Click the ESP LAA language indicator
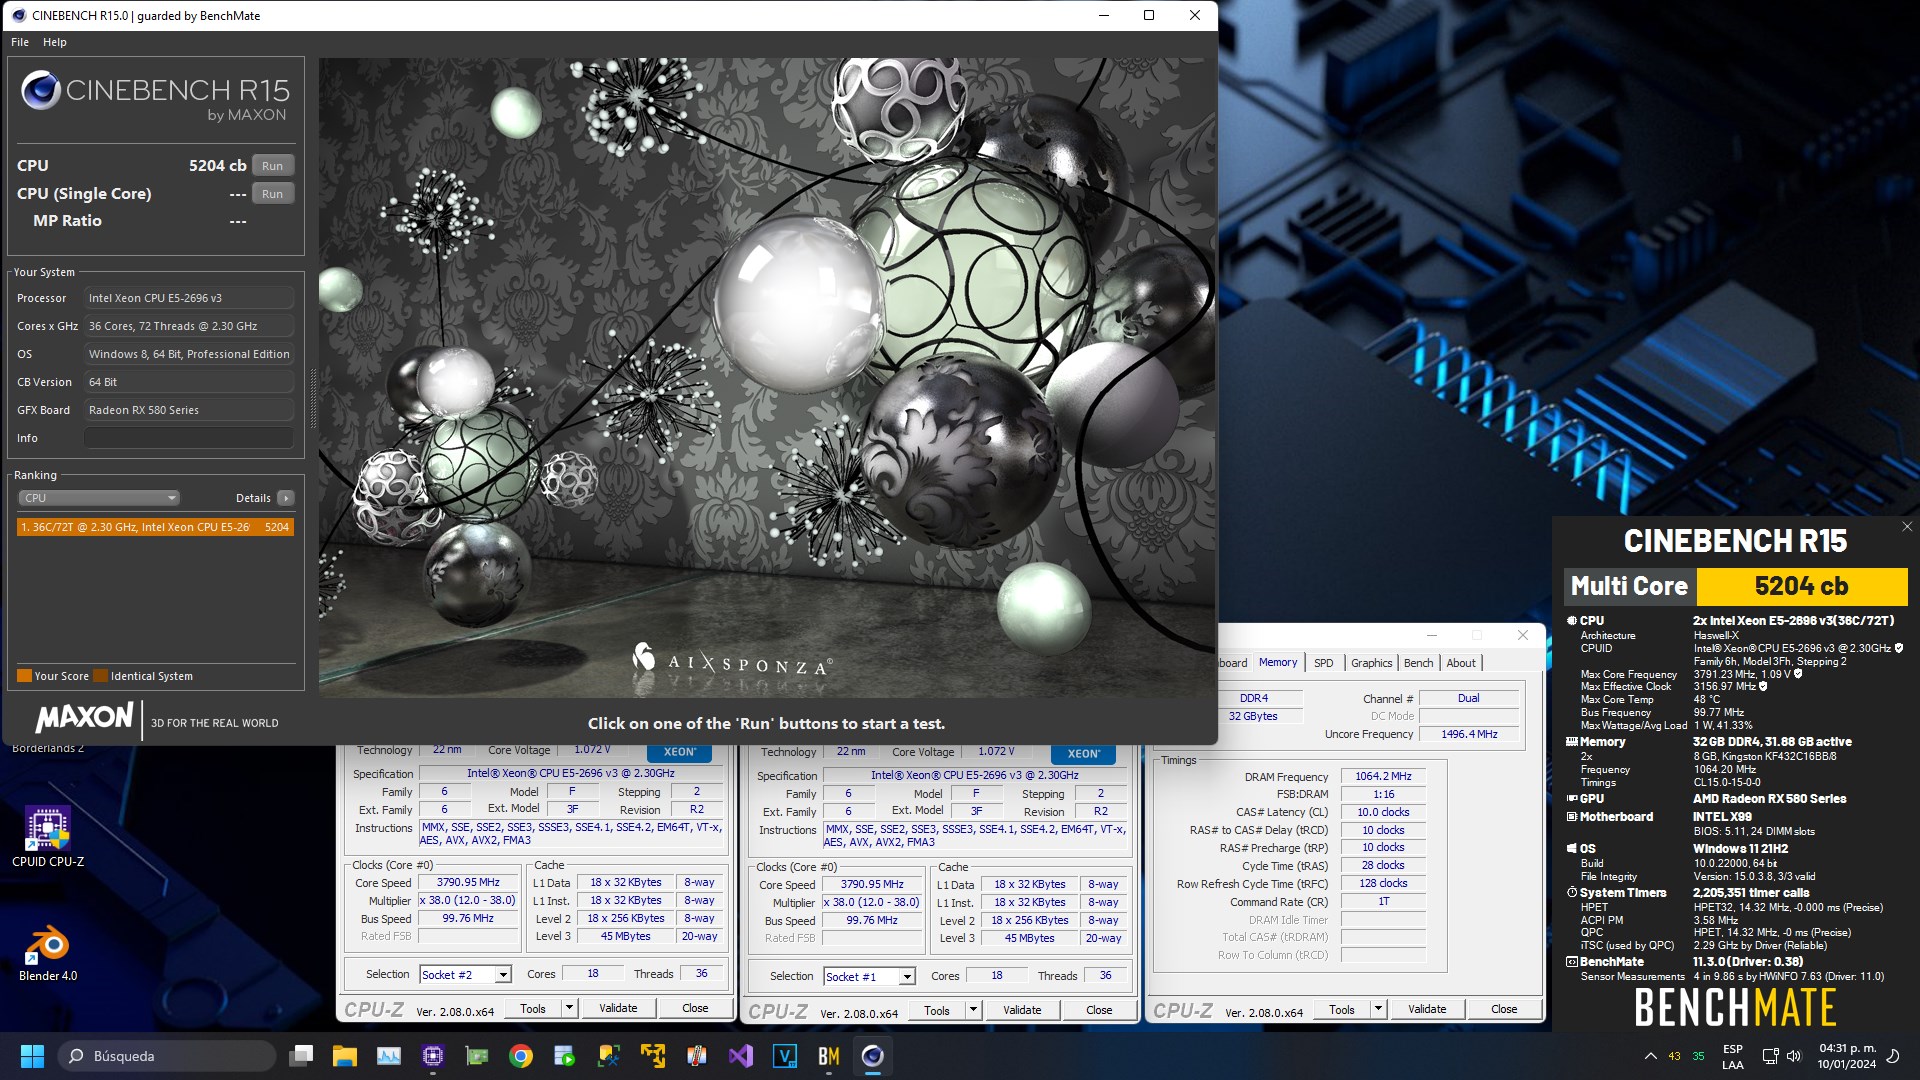This screenshot has height=1080, width=1920. (1733, 1057)
